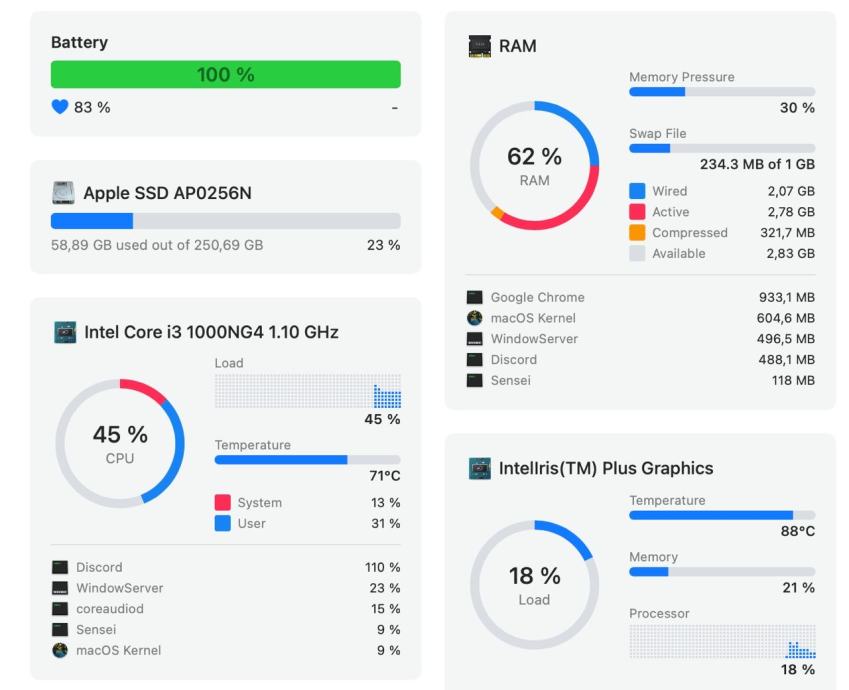This screenshot has height=690, width=849.
Task: Click the GPU Temperature bar at 88°C
Action: click(x=722, y=515)
